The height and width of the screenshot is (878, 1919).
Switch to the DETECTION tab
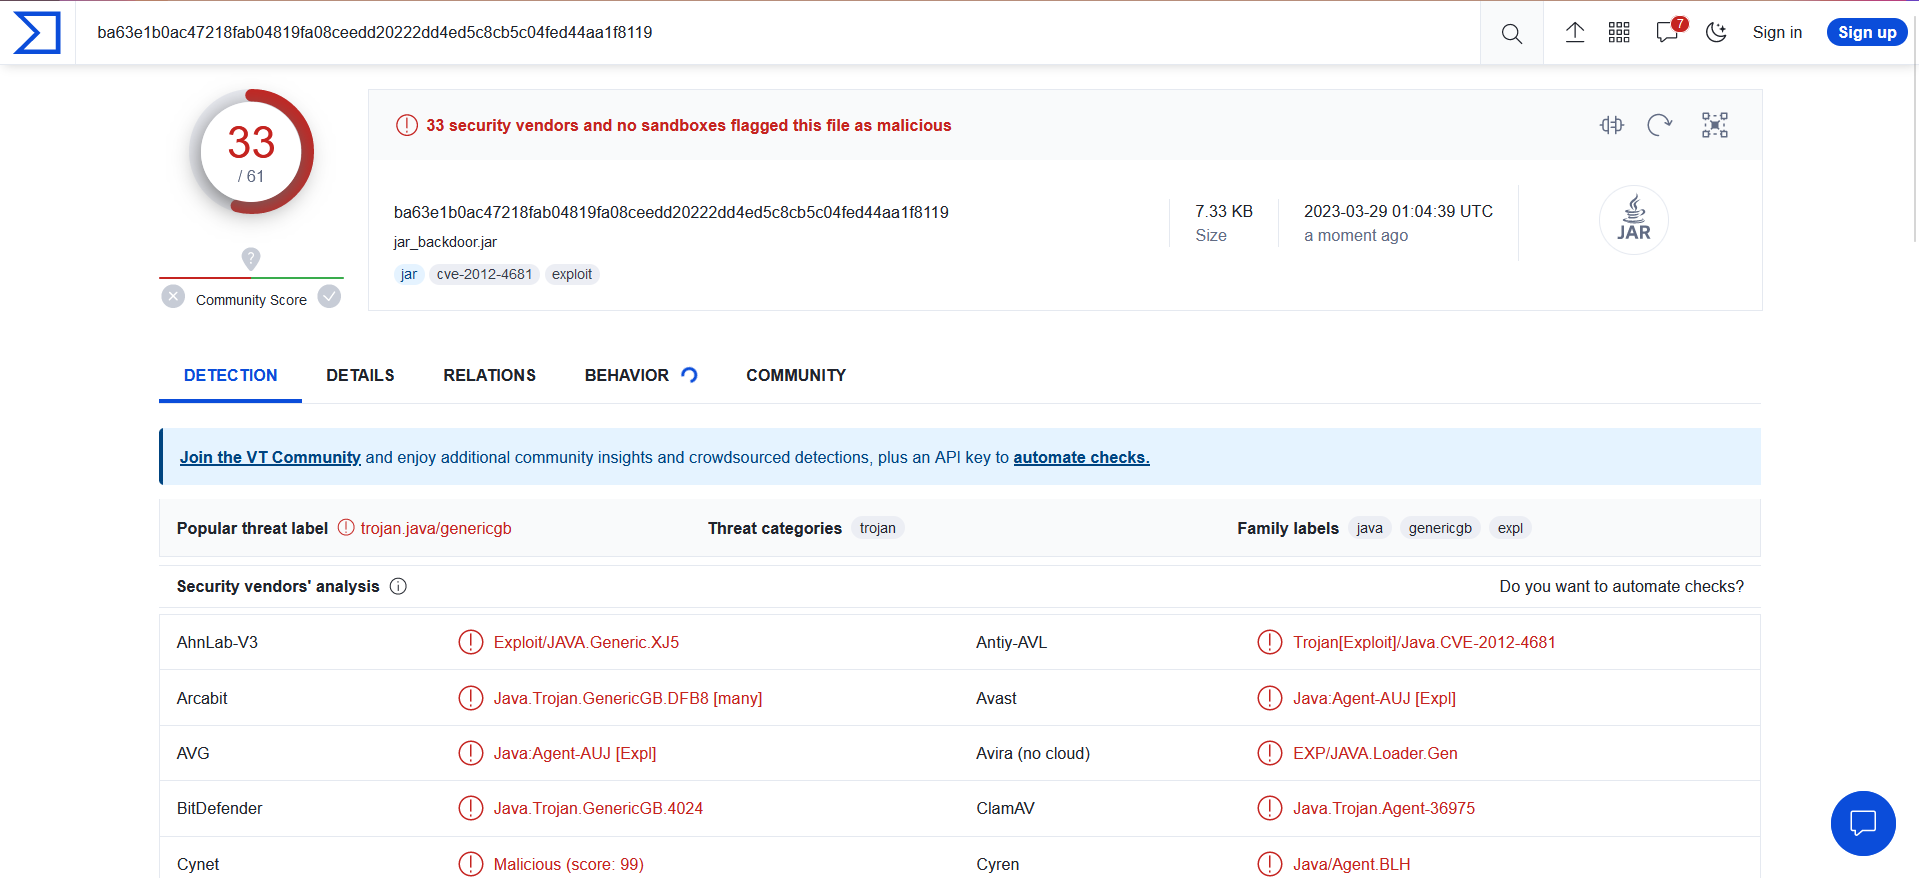[230, 376]
